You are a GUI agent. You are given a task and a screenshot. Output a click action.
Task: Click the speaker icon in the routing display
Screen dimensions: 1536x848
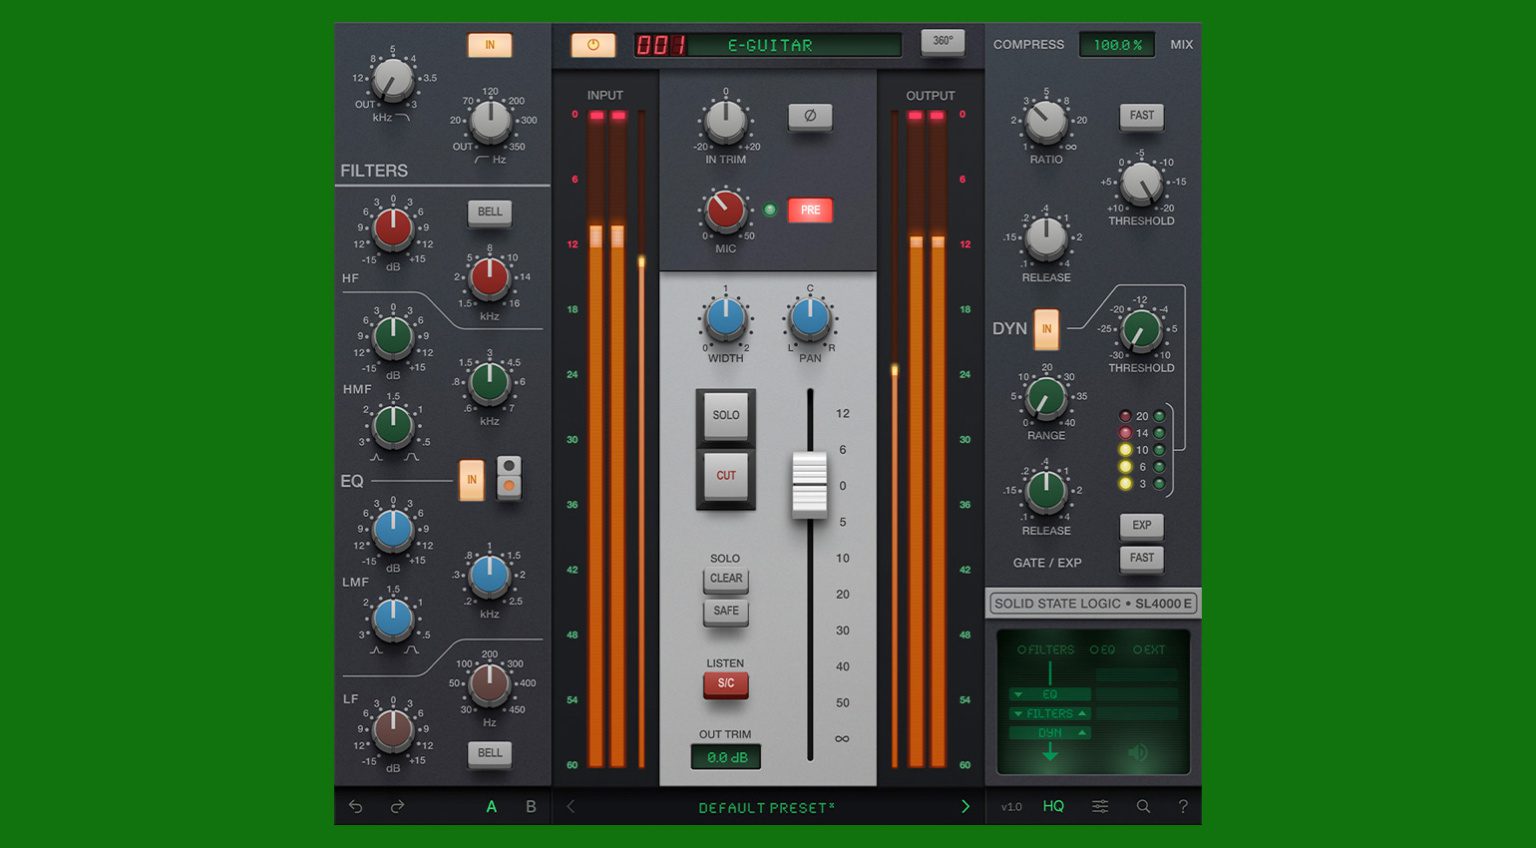(x=1139, y=753)
